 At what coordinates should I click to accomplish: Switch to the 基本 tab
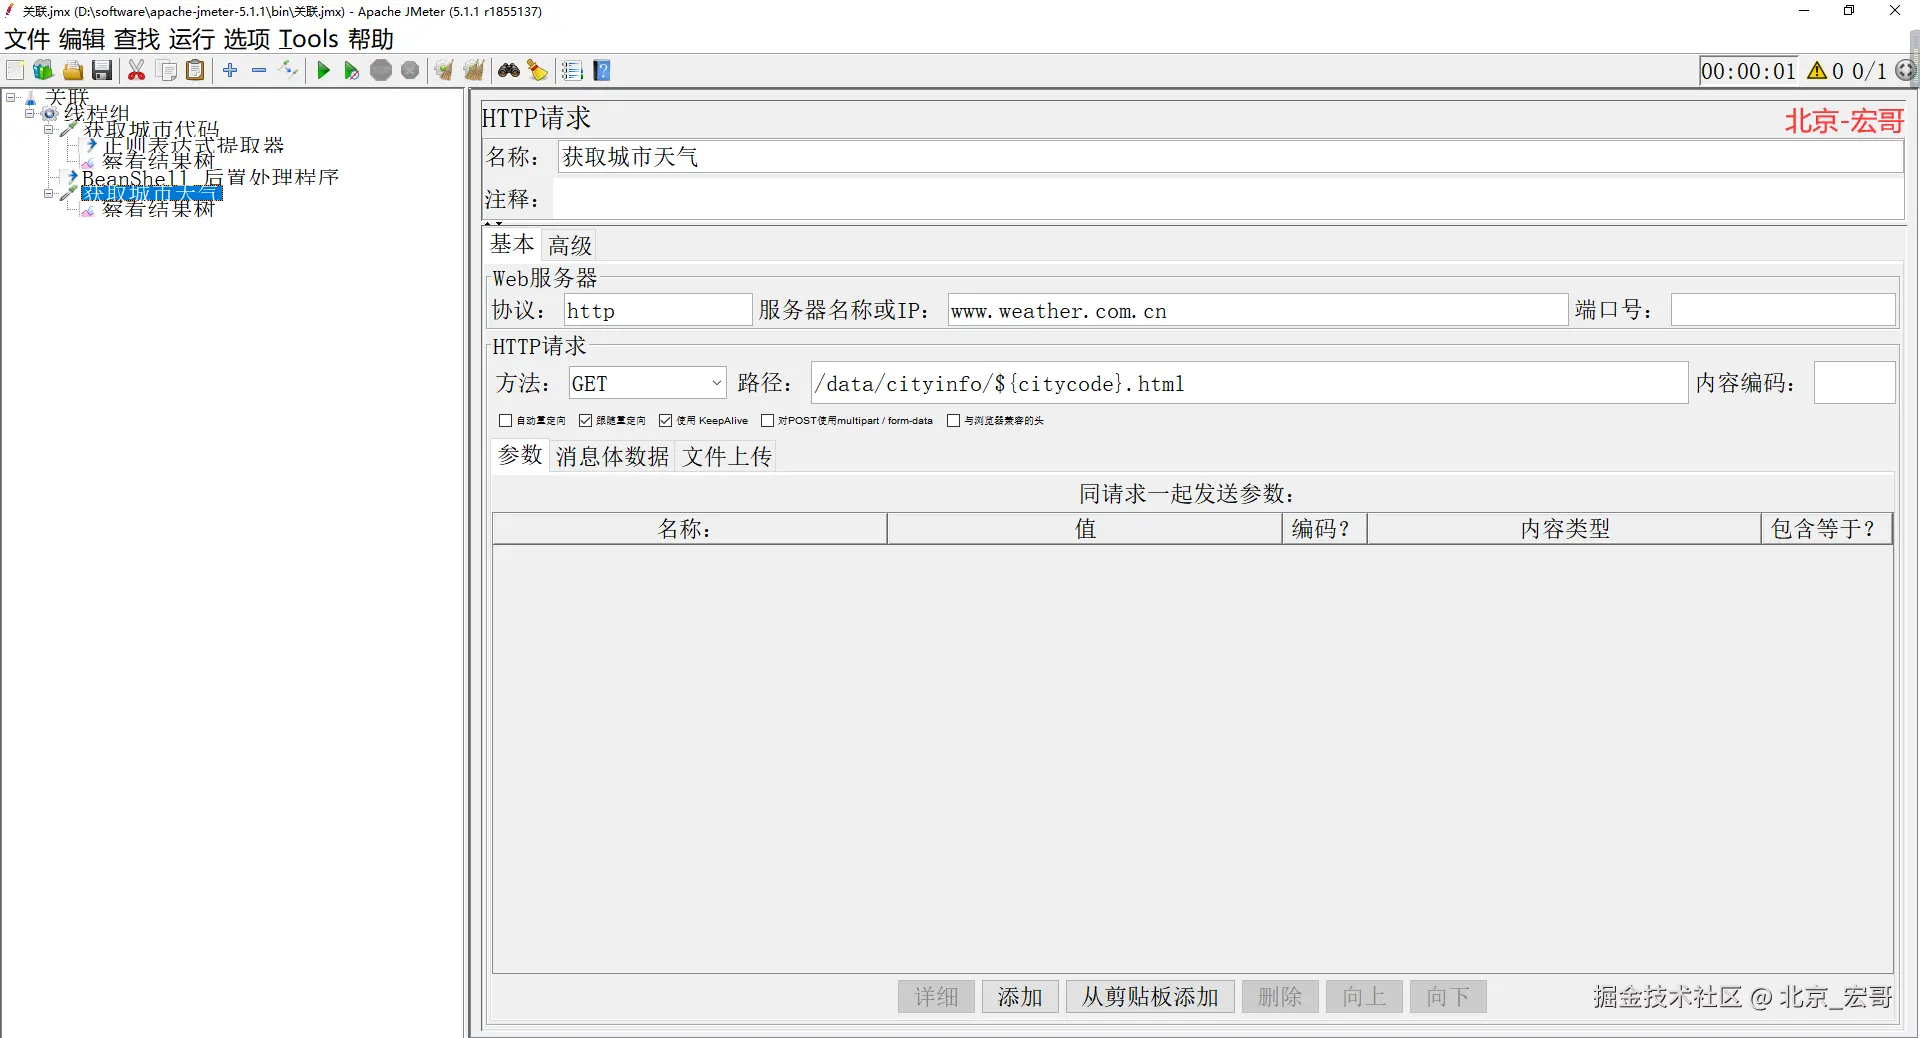512,244
